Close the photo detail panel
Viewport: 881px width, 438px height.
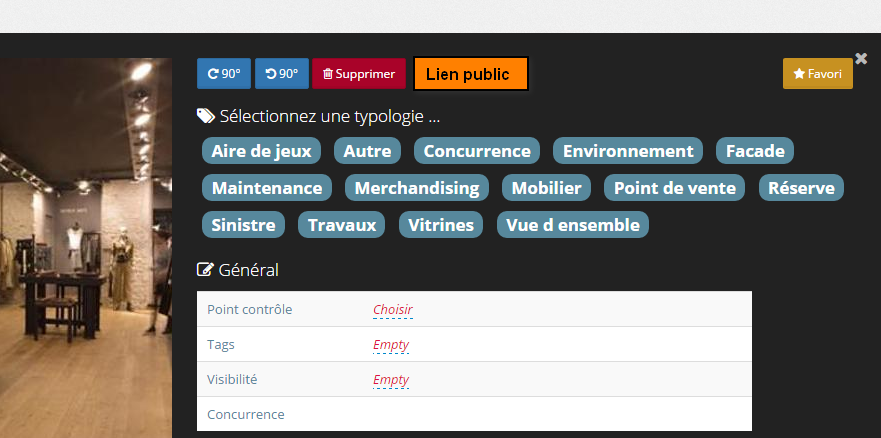(x=861, y=58)
